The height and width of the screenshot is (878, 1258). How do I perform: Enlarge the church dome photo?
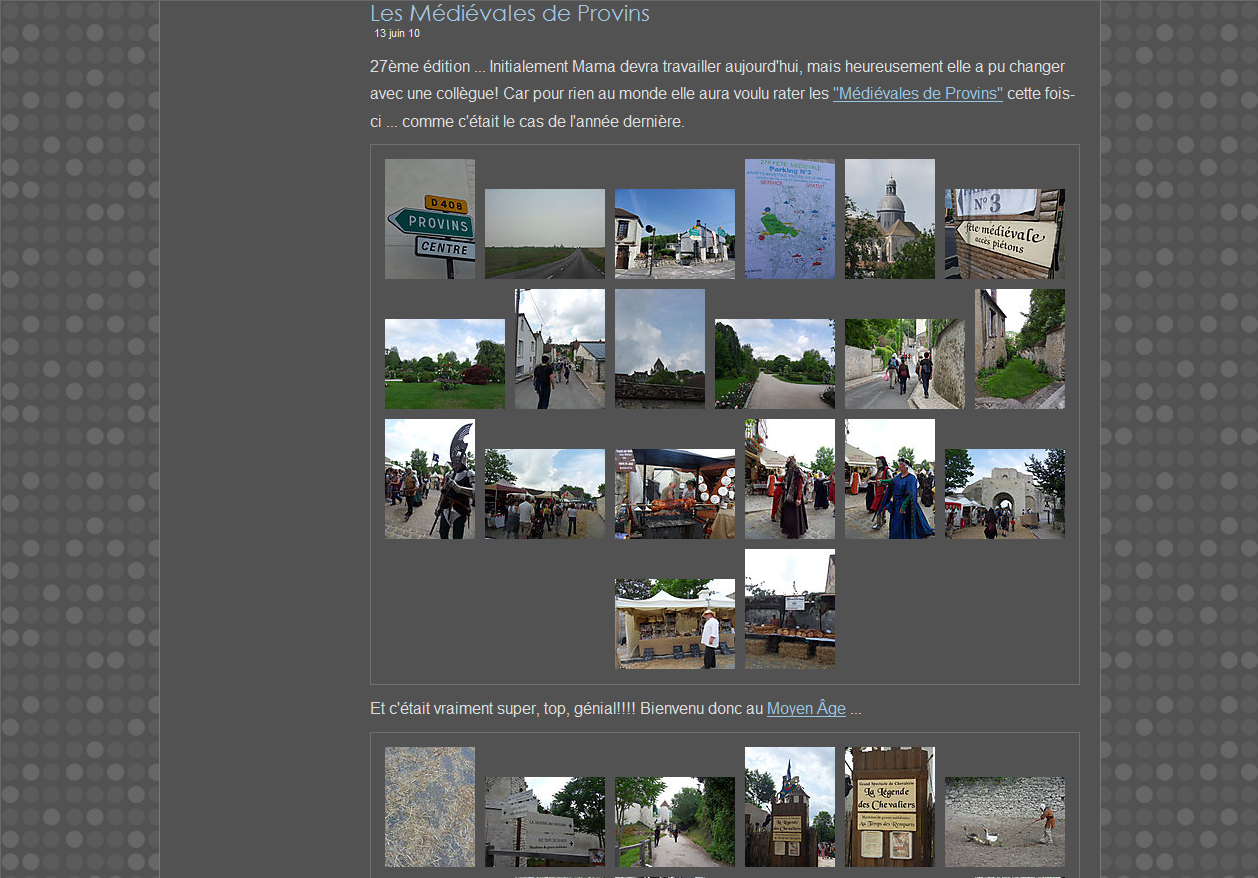click(x=890, y=219)
